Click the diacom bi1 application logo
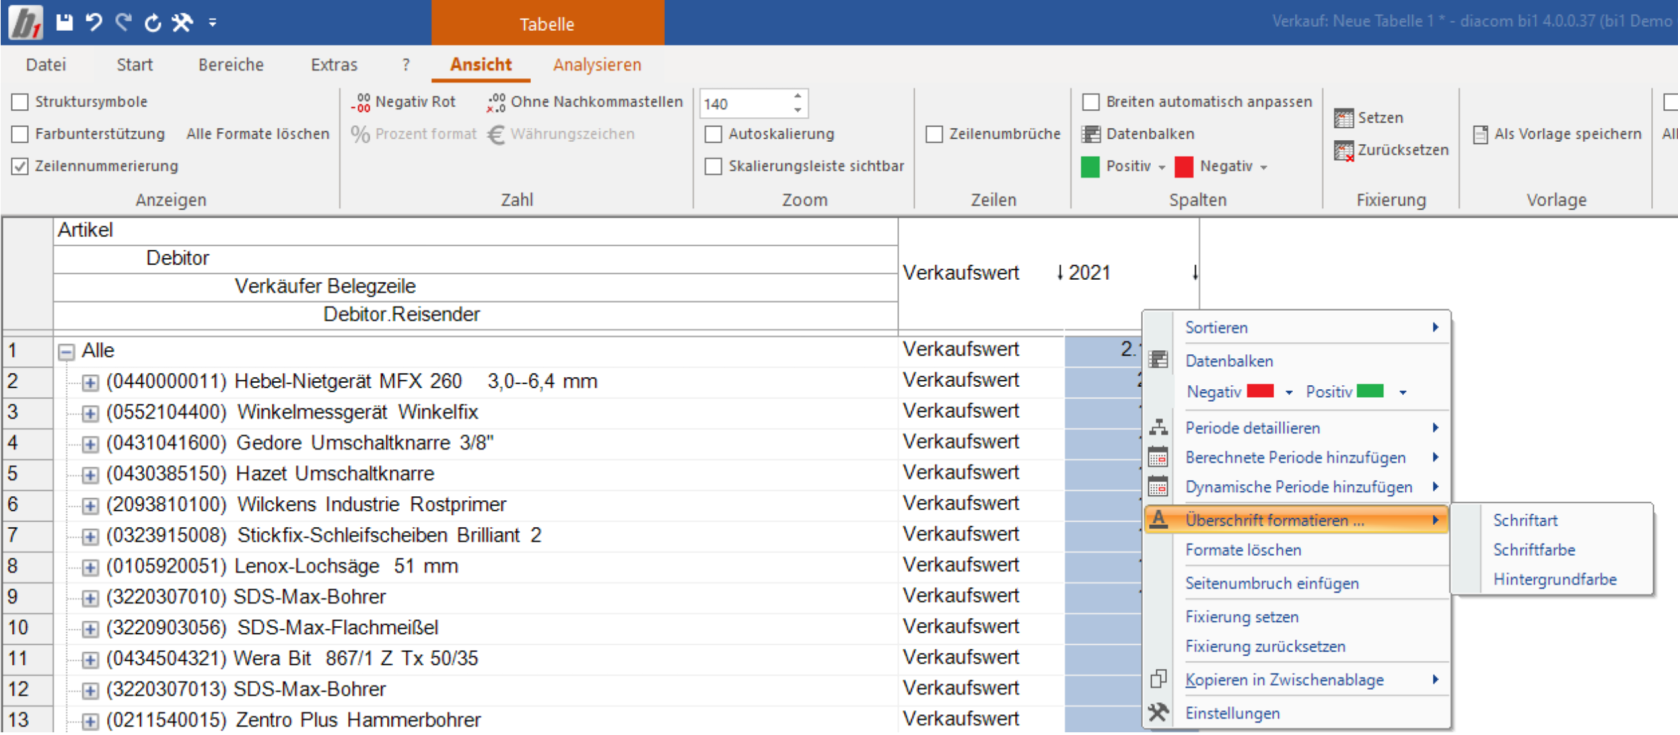This screenshot has width=1680, height=735. click(25, 22)
